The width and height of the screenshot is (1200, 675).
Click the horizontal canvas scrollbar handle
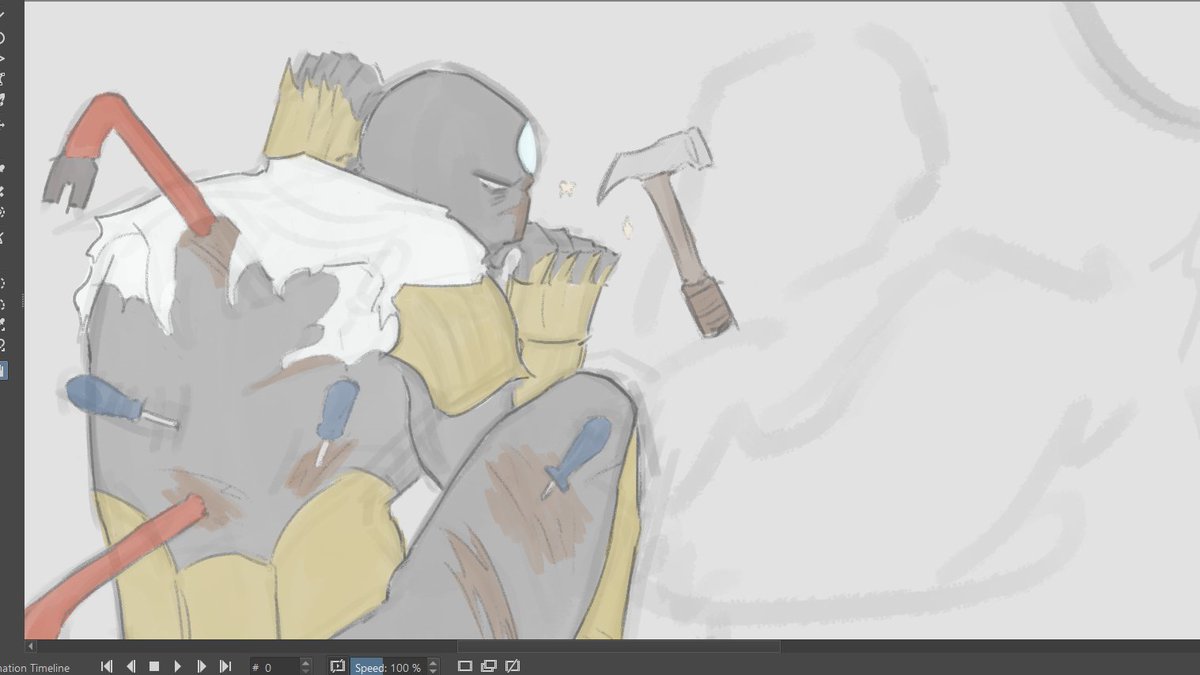tap(618, 647)
